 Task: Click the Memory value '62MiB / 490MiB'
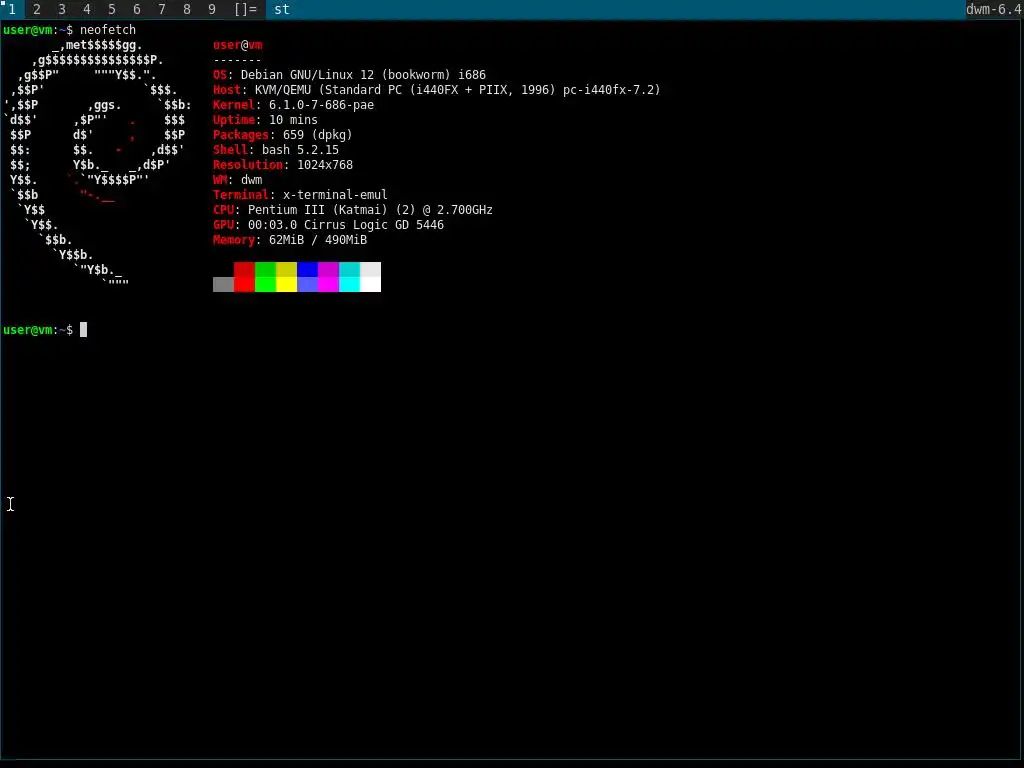(318, 240)
